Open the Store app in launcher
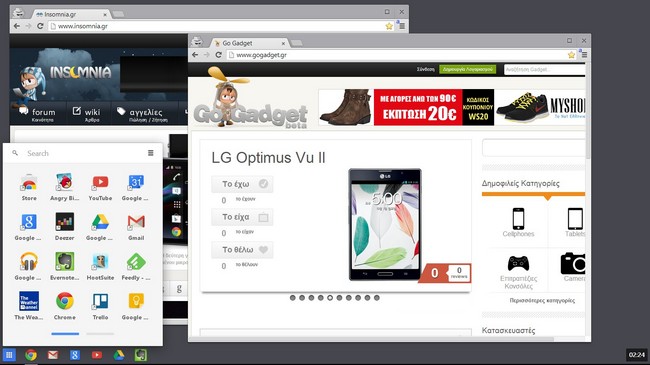 tap(29, 187)
